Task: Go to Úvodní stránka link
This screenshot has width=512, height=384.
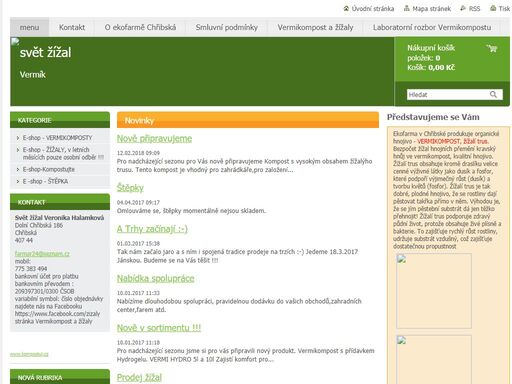Action: pos(373,9)
